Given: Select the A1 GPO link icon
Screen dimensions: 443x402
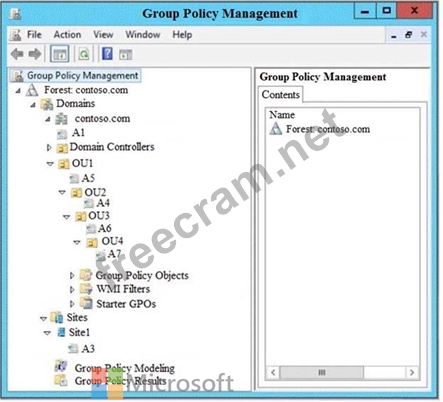Looking at the screenshot, I should (62, 134).
